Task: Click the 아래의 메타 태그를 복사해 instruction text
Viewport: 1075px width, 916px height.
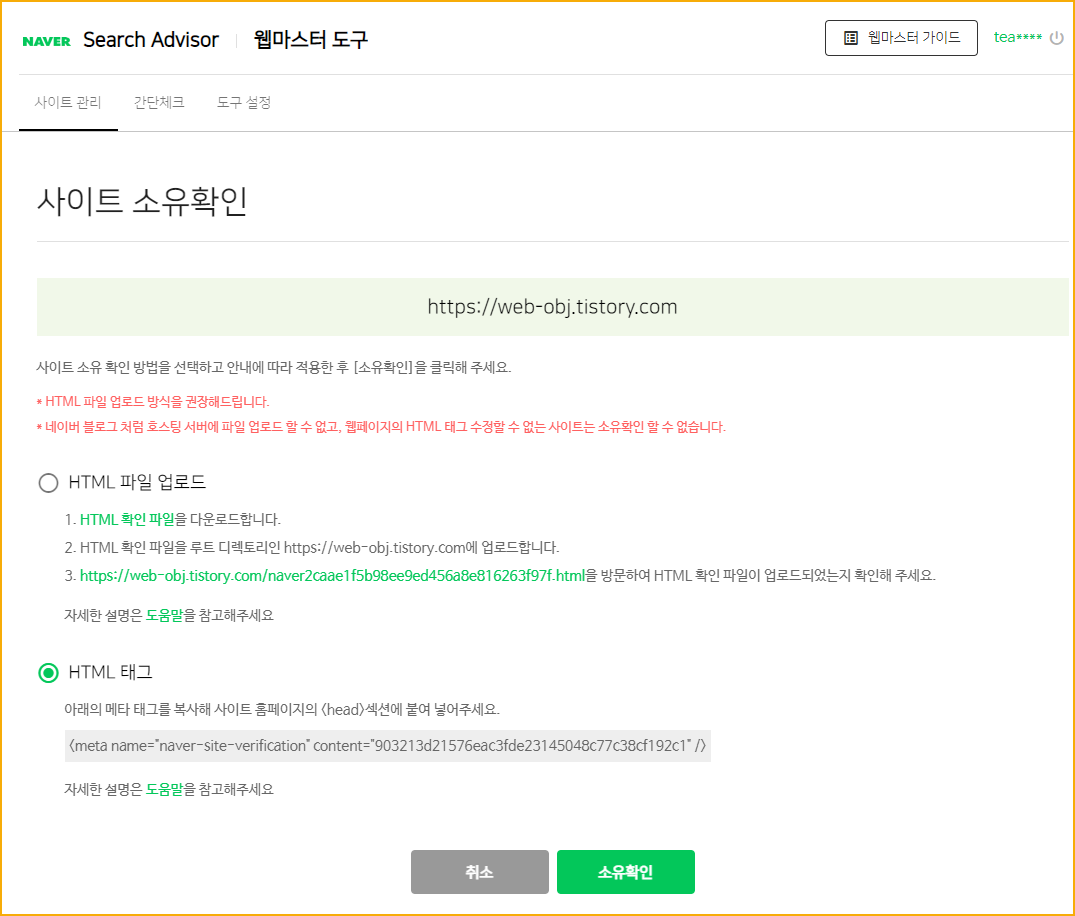Action: pyautogui.click(x=282, y=709)
